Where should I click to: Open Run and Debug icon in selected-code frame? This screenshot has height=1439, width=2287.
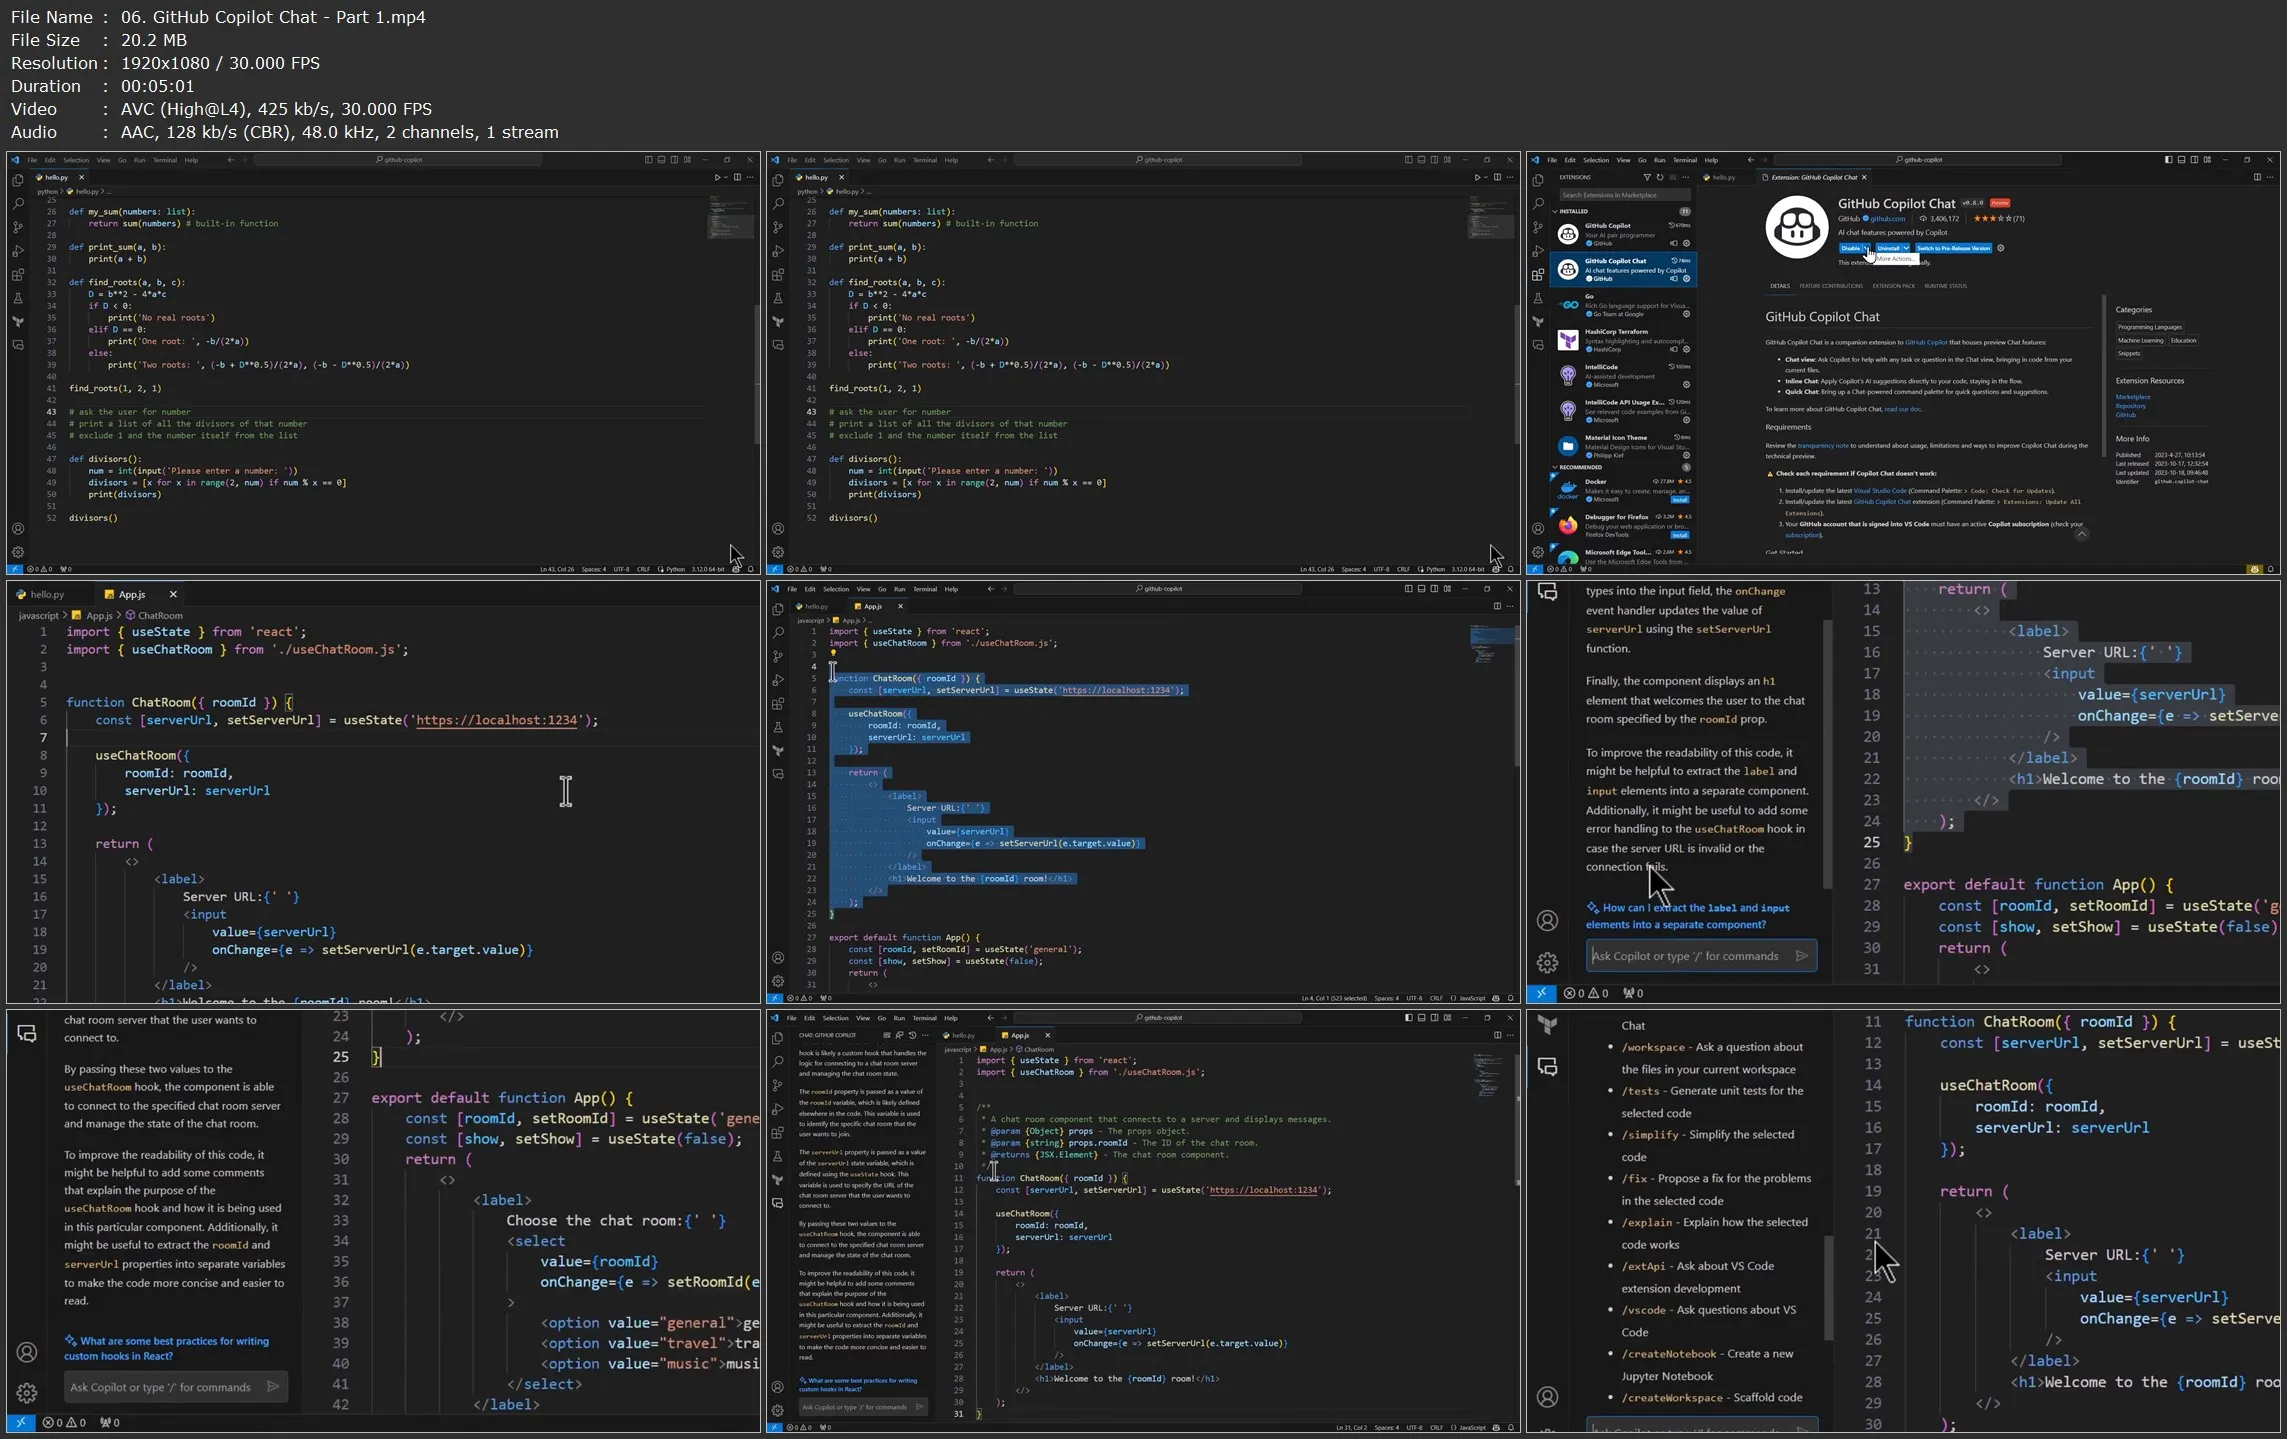pyautogui.click(x=778, y=680)
